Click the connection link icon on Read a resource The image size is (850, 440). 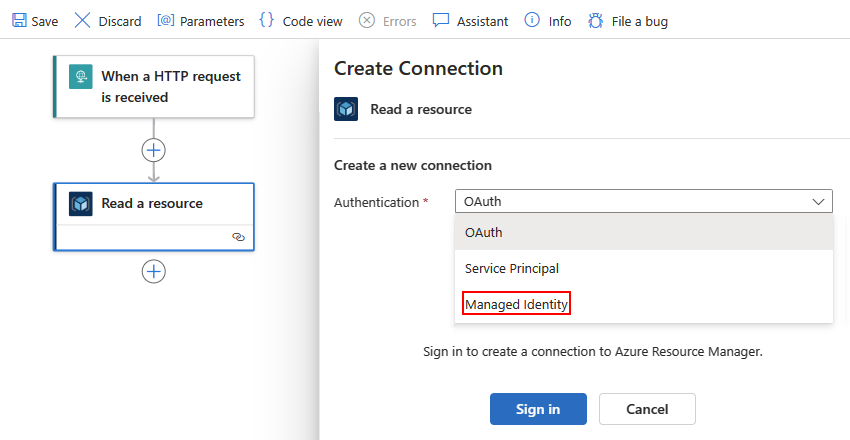[x=238, y=238]
